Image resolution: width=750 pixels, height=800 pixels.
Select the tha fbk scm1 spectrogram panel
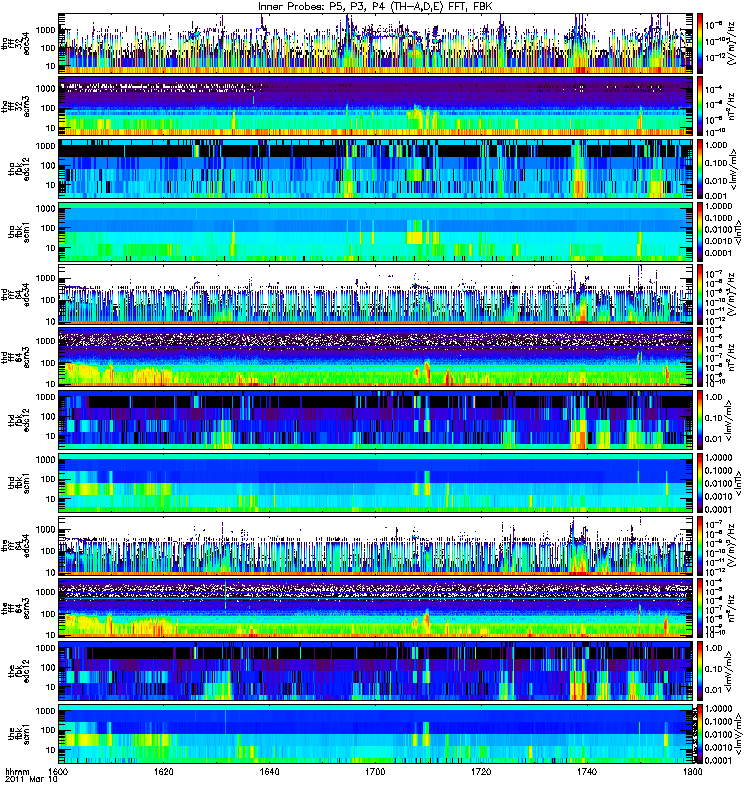click(376, 232)
